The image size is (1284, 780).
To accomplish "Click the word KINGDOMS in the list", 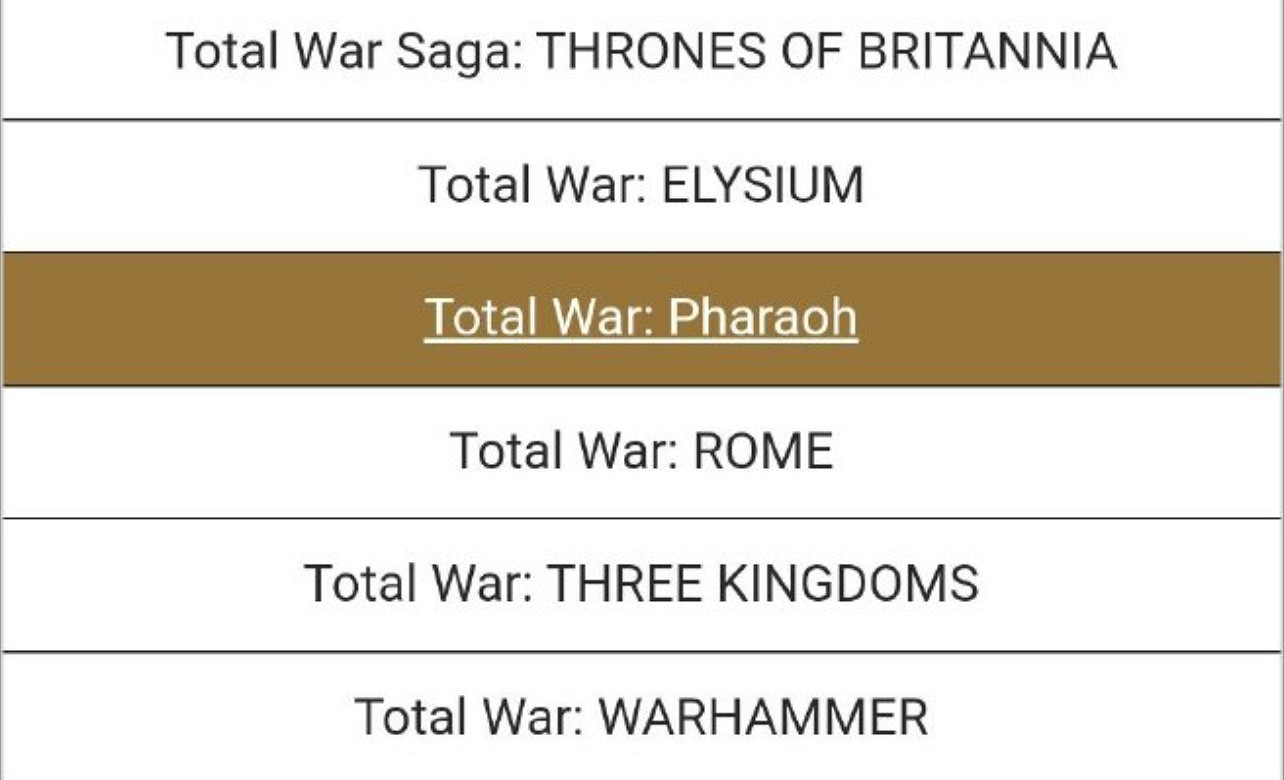I will (848, 583).
